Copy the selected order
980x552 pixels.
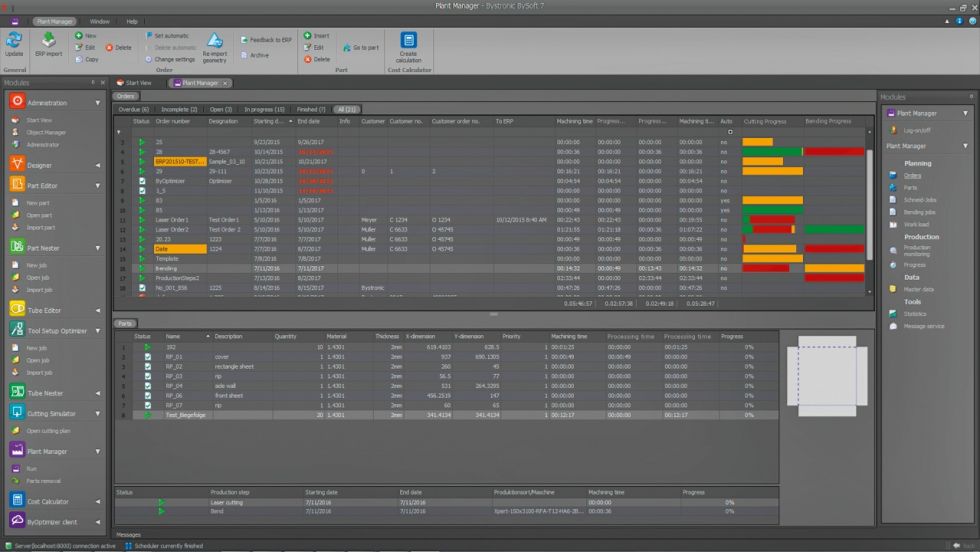pos(87,59)
